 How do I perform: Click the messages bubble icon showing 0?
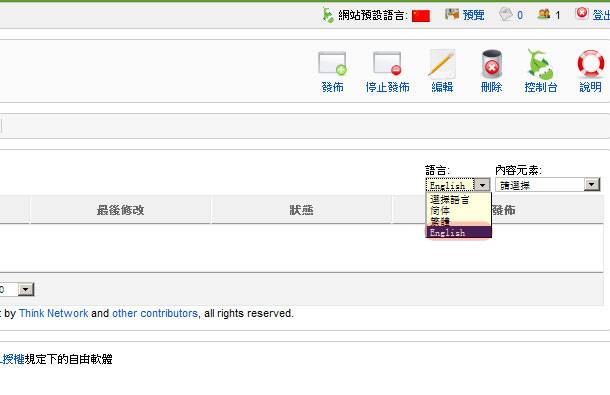[506, 14]
